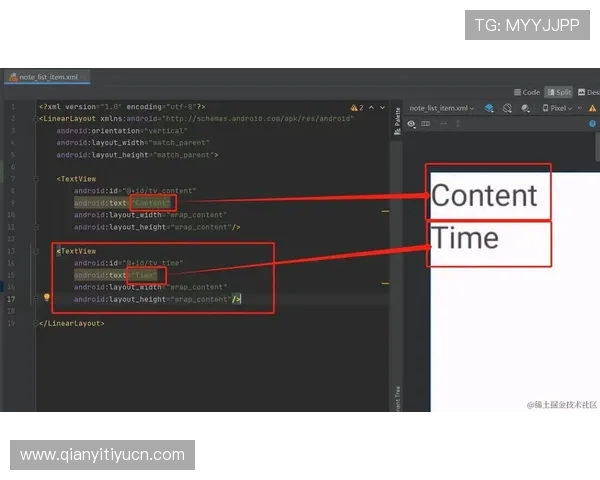The width and height of the screenshot is (600, 480).
Task: Click the baseline alignment icon
Action: [x=458, y=124]
